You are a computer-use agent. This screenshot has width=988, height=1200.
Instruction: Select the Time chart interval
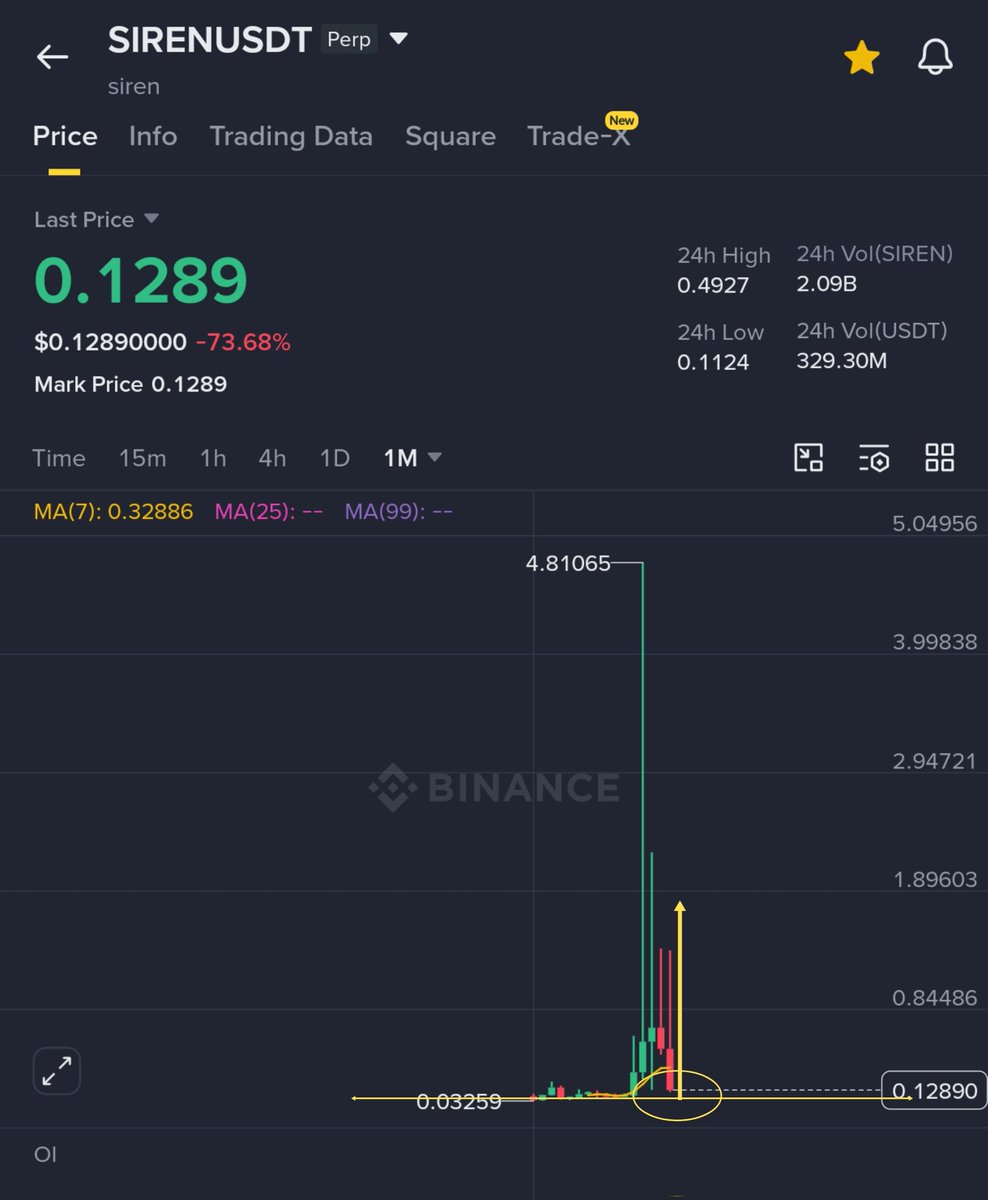[x=59, y=458]
